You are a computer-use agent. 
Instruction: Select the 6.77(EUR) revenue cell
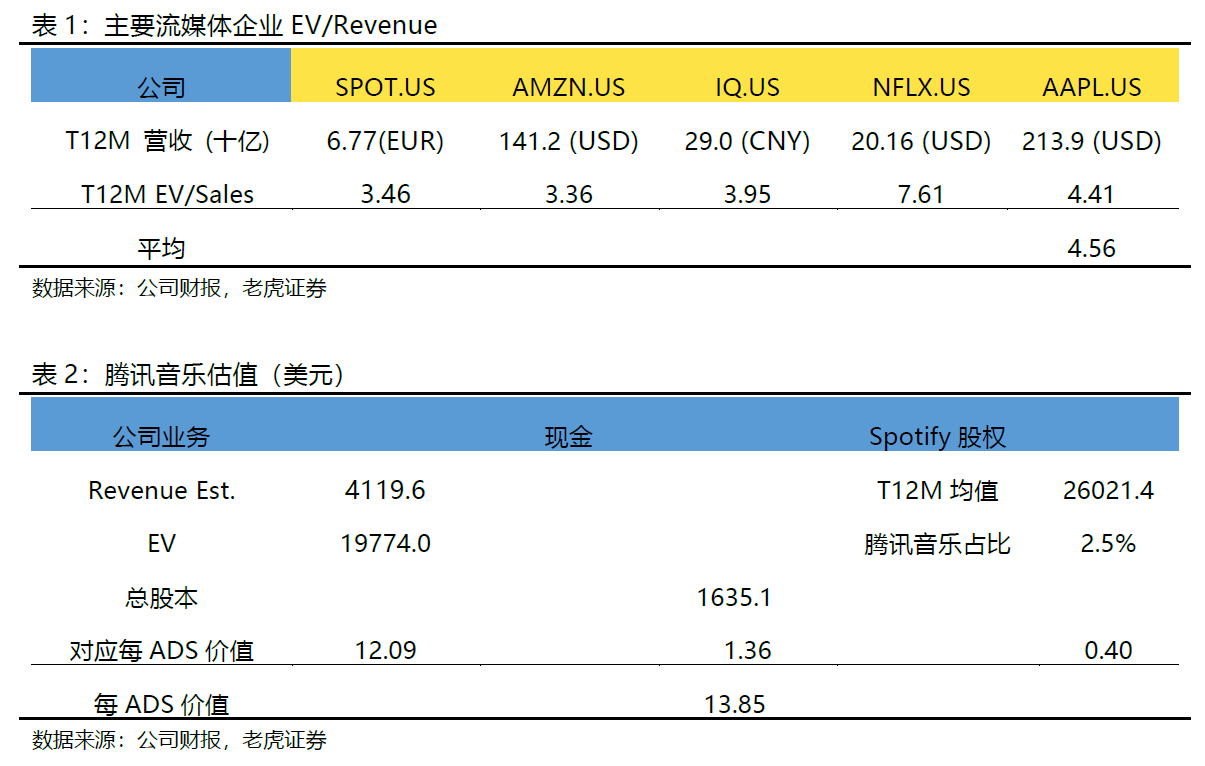click(385, 141)
